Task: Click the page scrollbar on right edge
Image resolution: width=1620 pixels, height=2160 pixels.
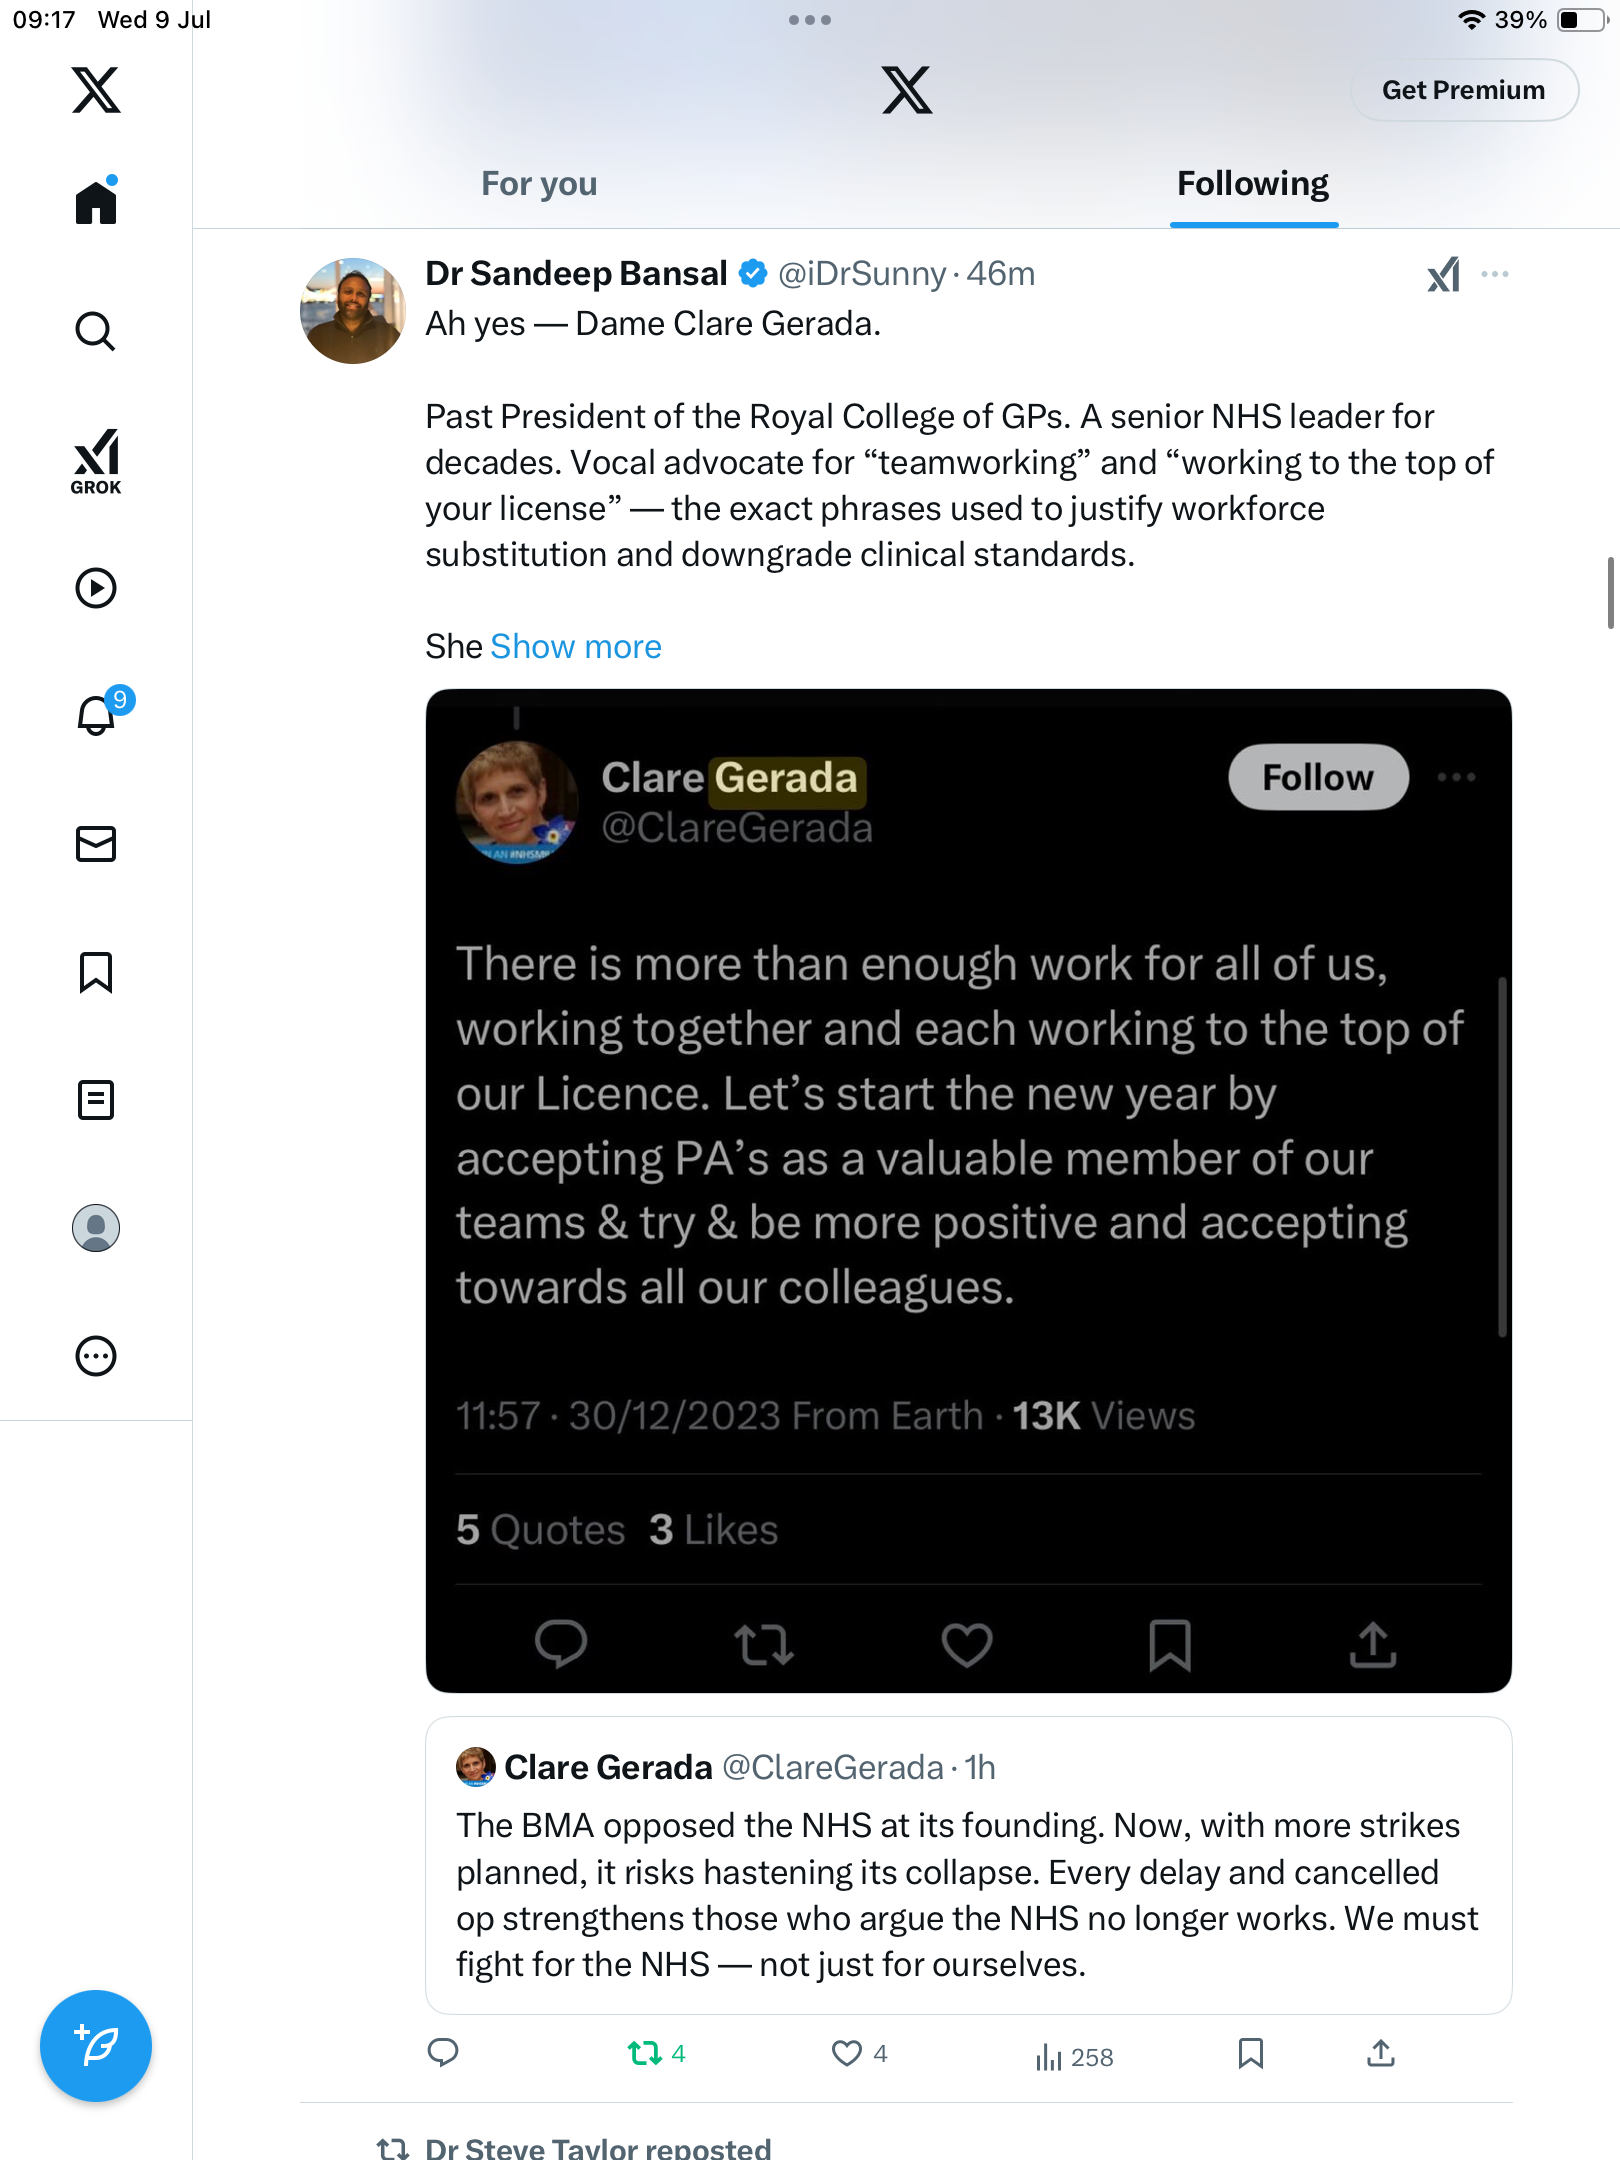Action: [x=1610, y=592]
